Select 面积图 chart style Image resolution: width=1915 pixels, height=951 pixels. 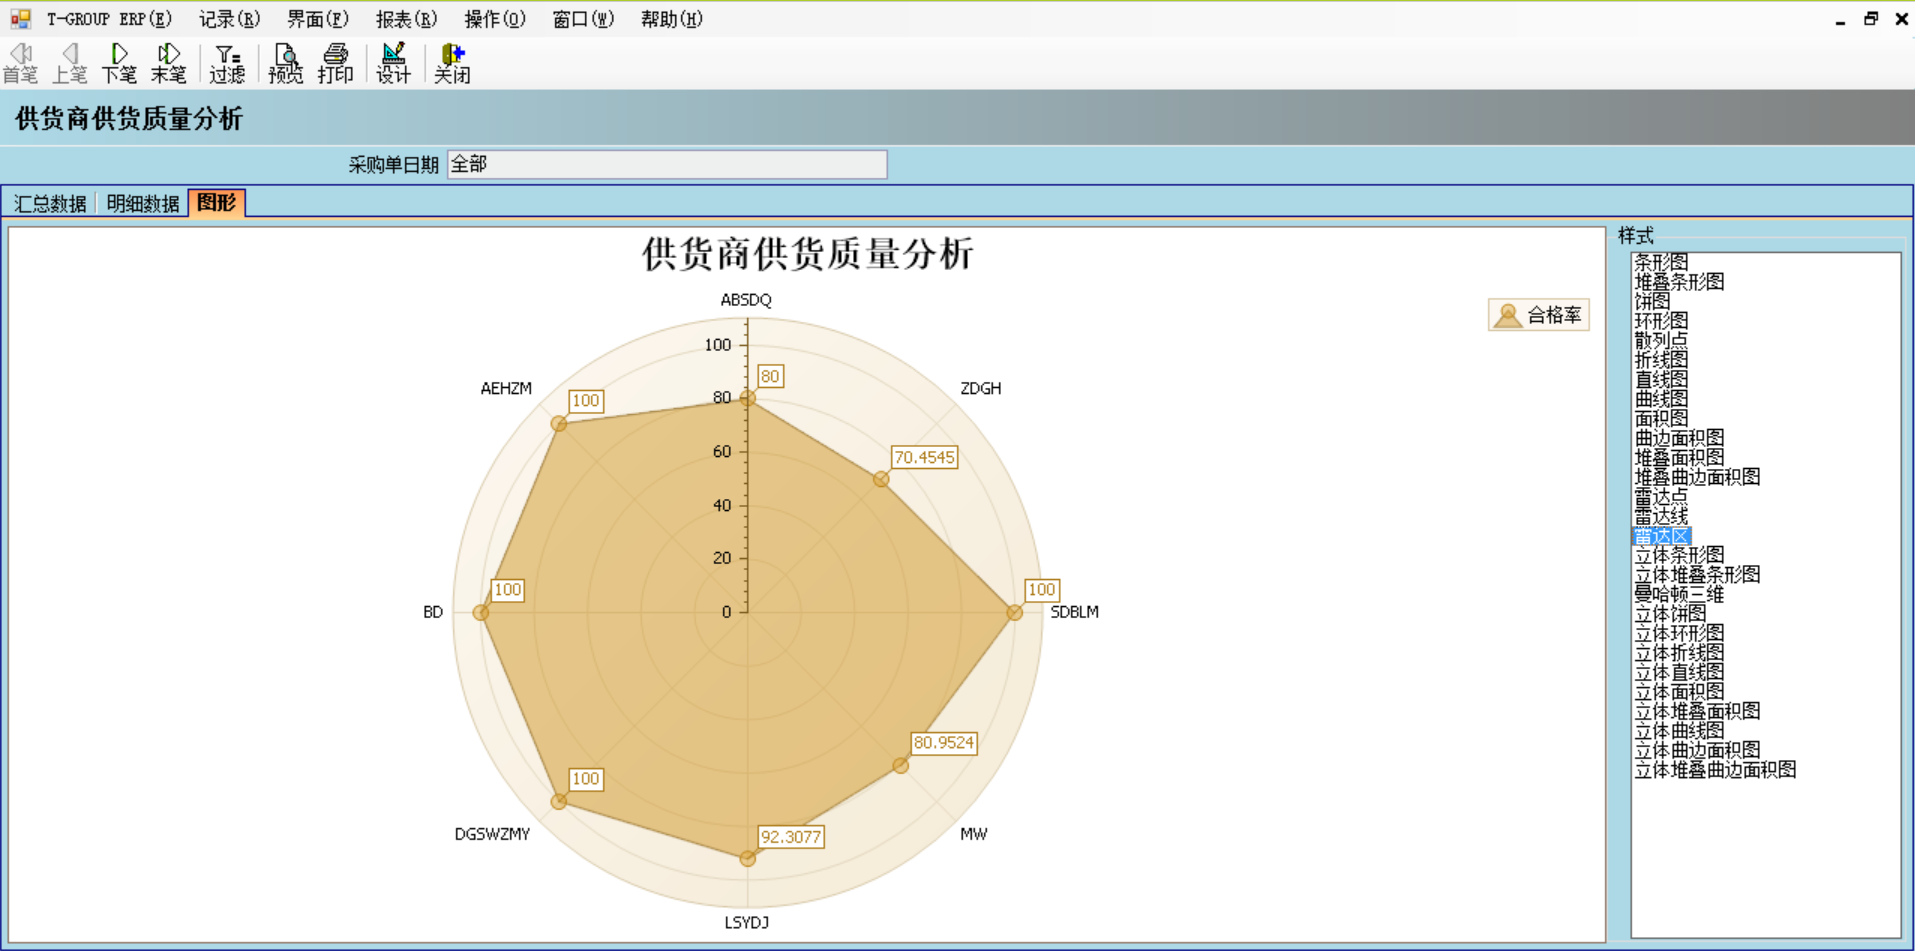click(1661, 418)
